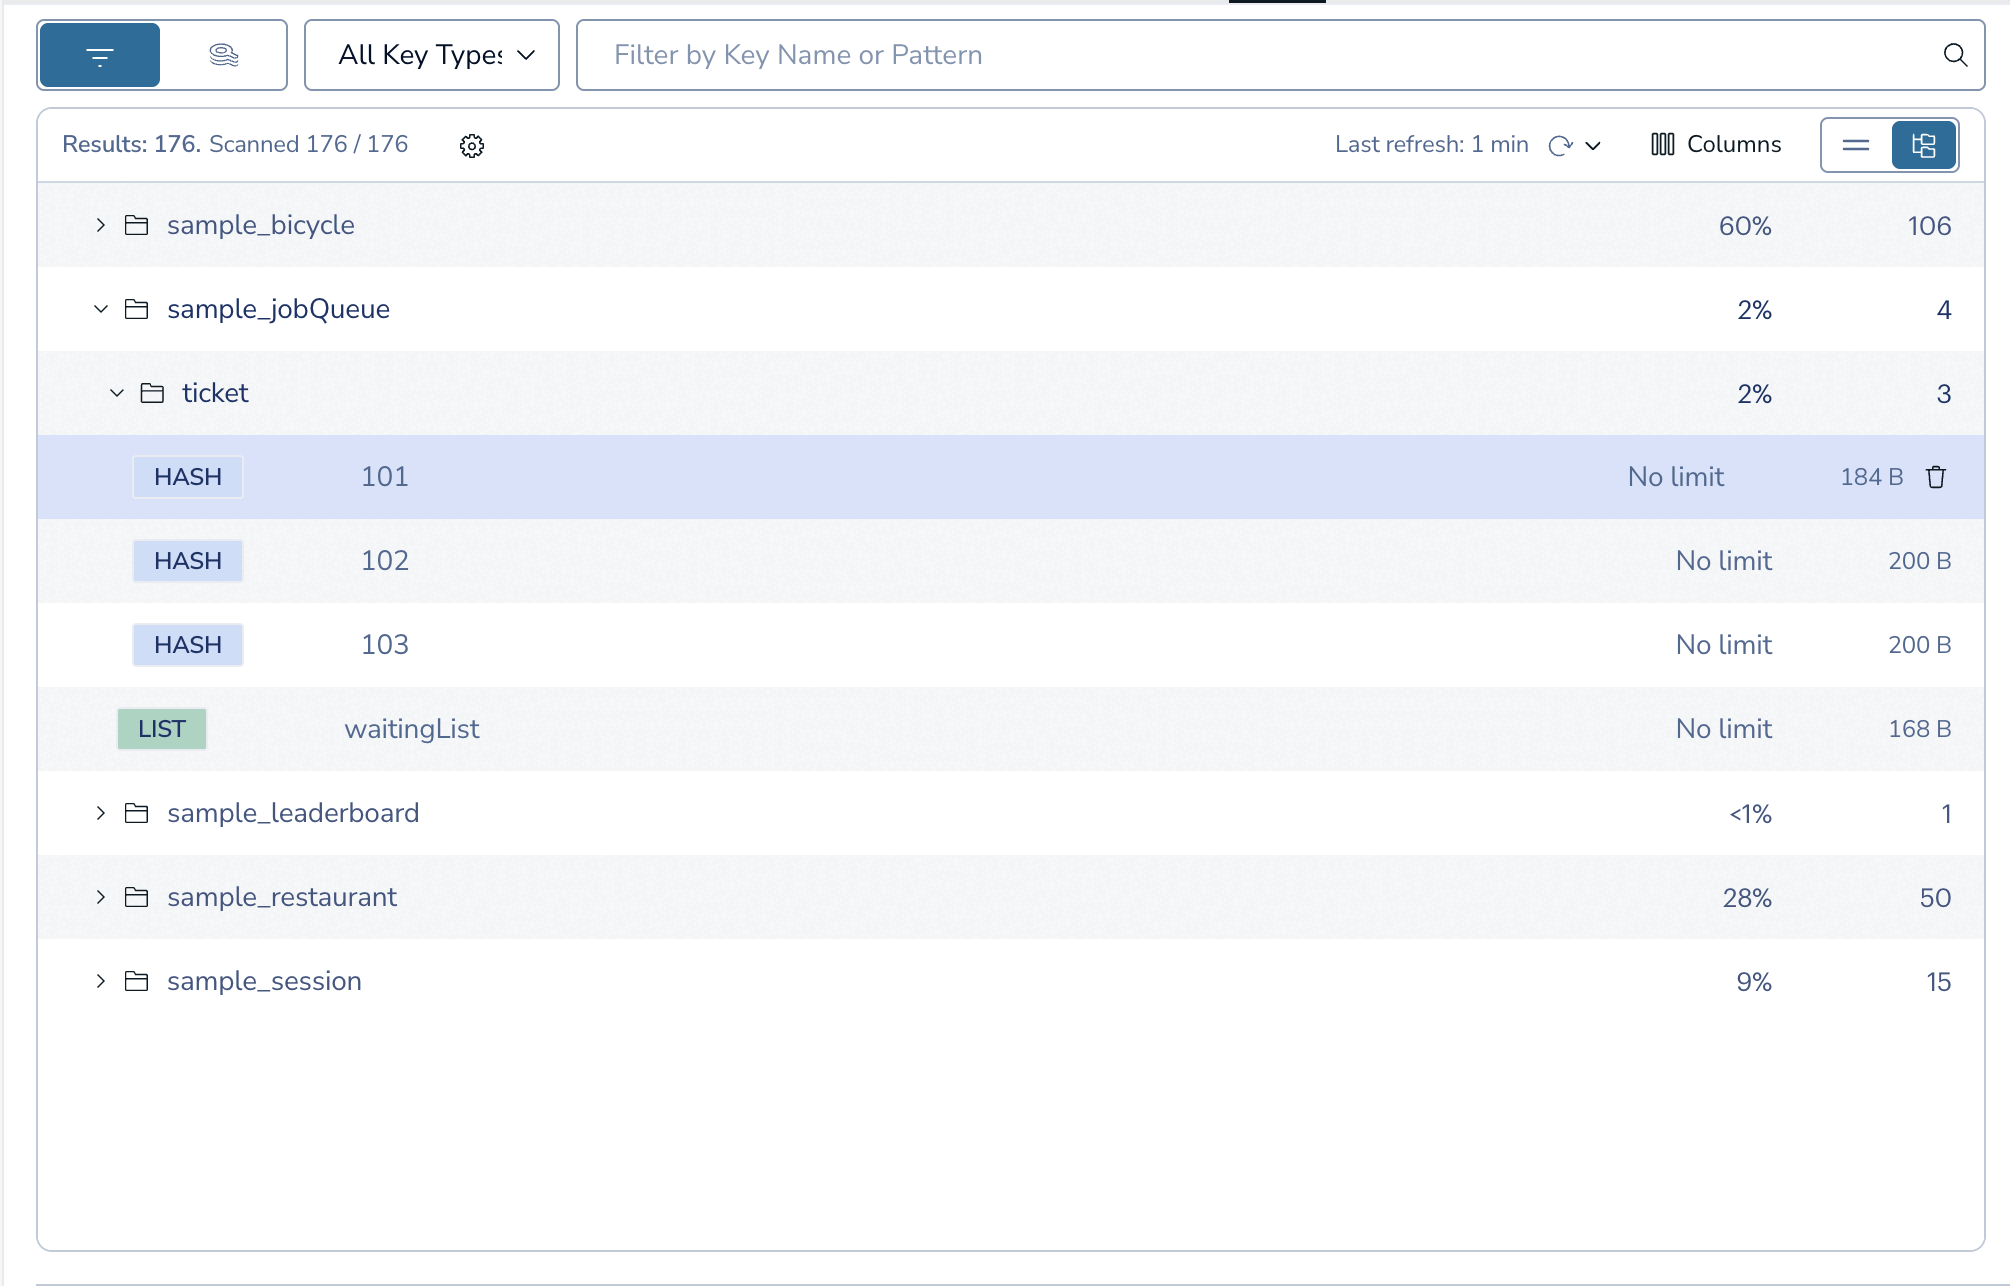Image resolution: width=2010 pixels, height=1286 pixels.
Task: Open the waitingList list key
Action: (412, 729)
